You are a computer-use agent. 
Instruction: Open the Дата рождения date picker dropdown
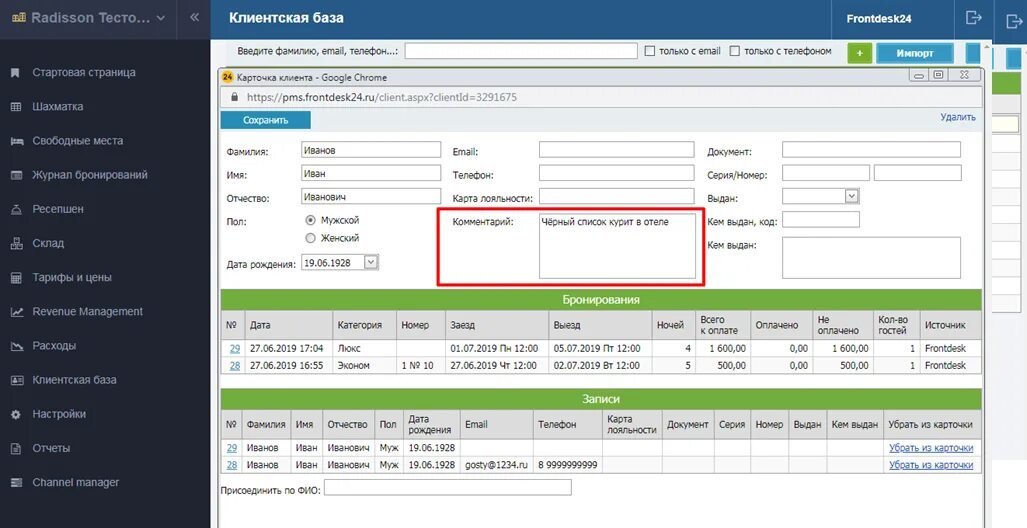pos(371,262)
